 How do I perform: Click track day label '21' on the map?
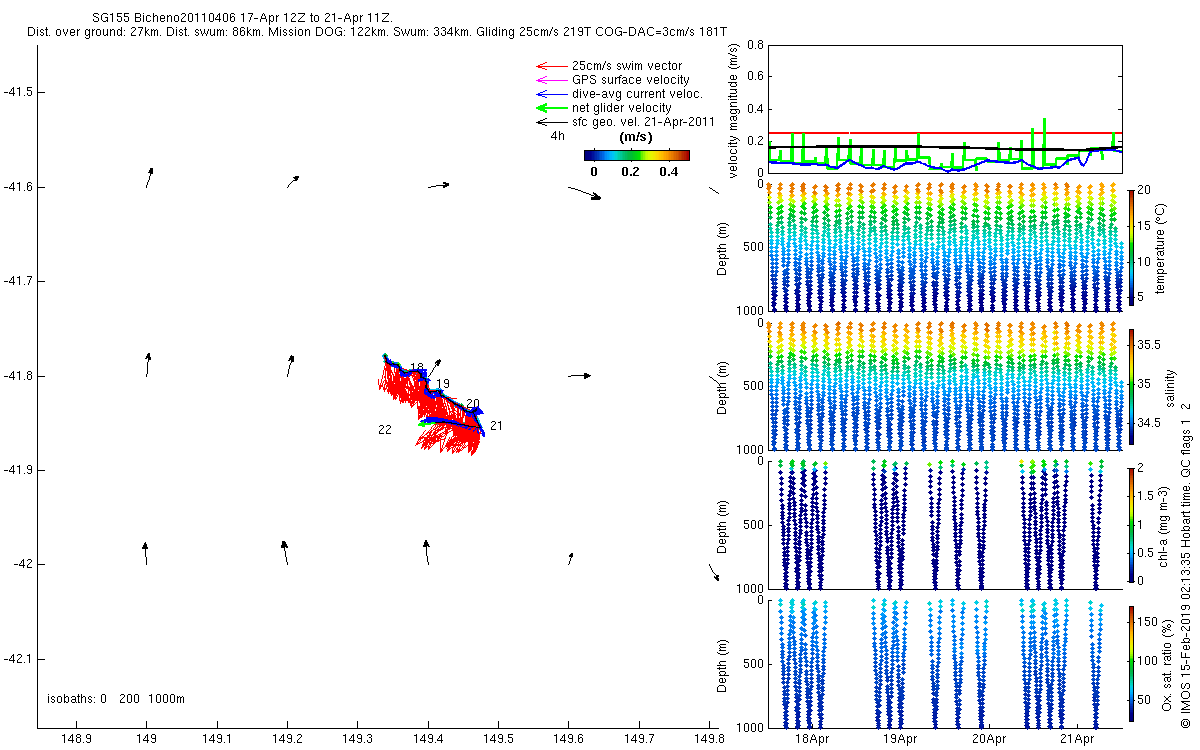click(496, 426)
